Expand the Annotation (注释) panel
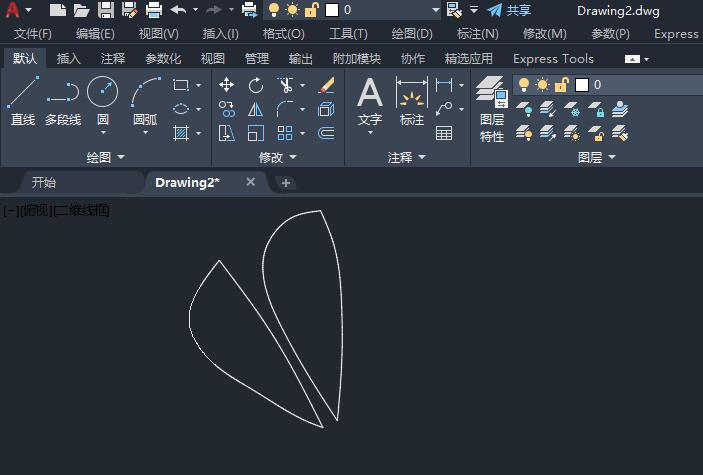703x475 pixels. click(x=407, y=157)
